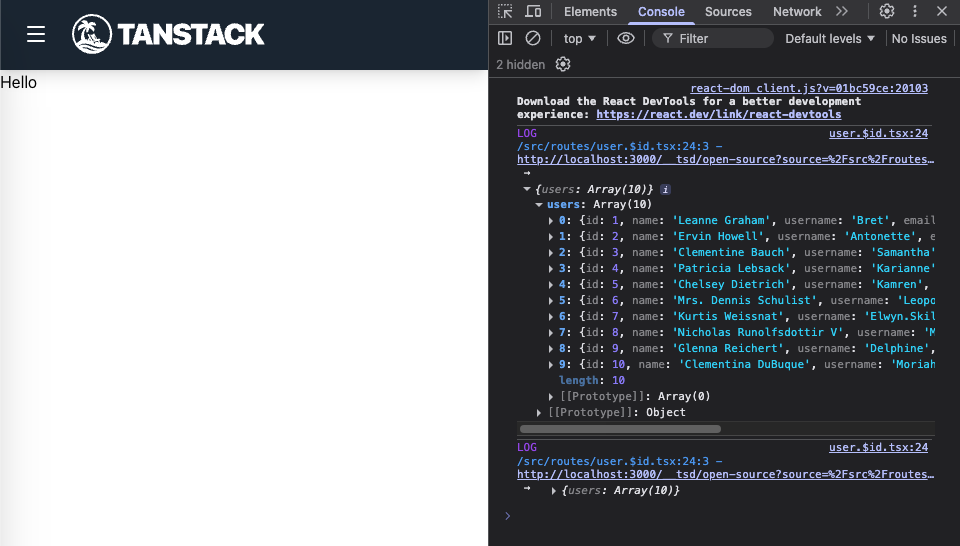Click the first purple LOG label
Viewport: 960px width, 546px height.
527,133
